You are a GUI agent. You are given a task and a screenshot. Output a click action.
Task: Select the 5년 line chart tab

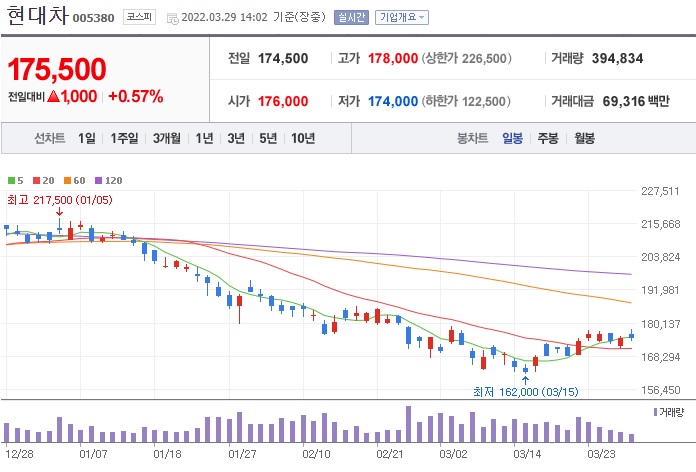[x=268, y=138]
